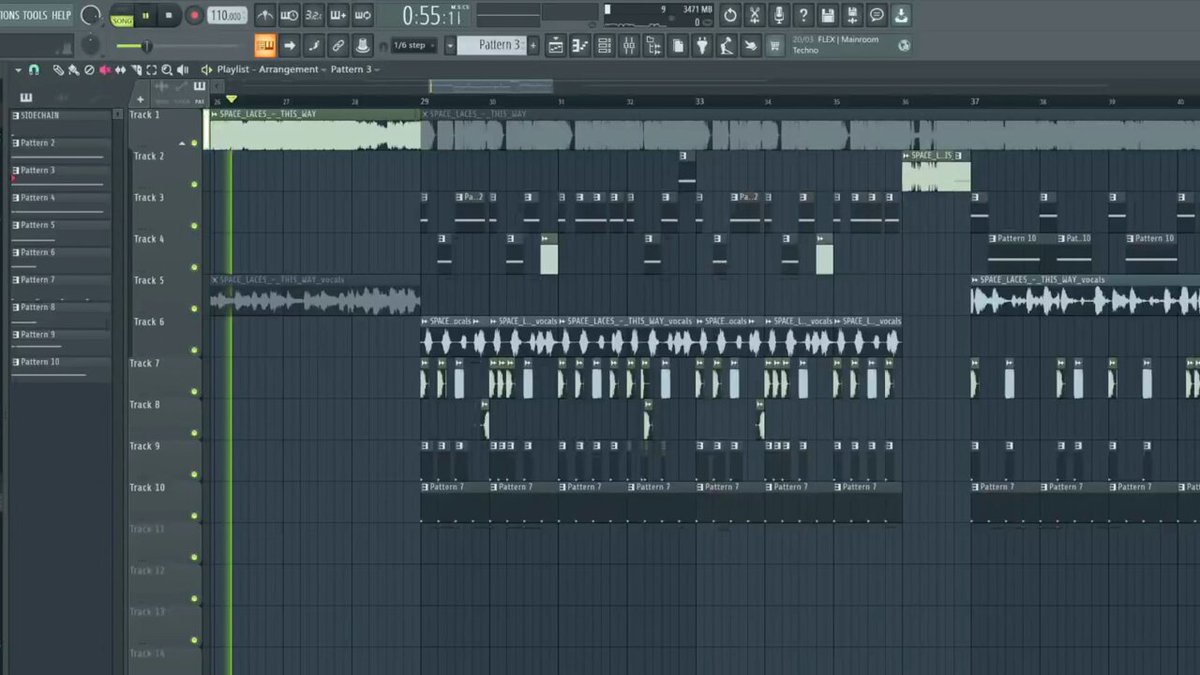Select Pattern 5 in pattern list

tap(60, 226)
